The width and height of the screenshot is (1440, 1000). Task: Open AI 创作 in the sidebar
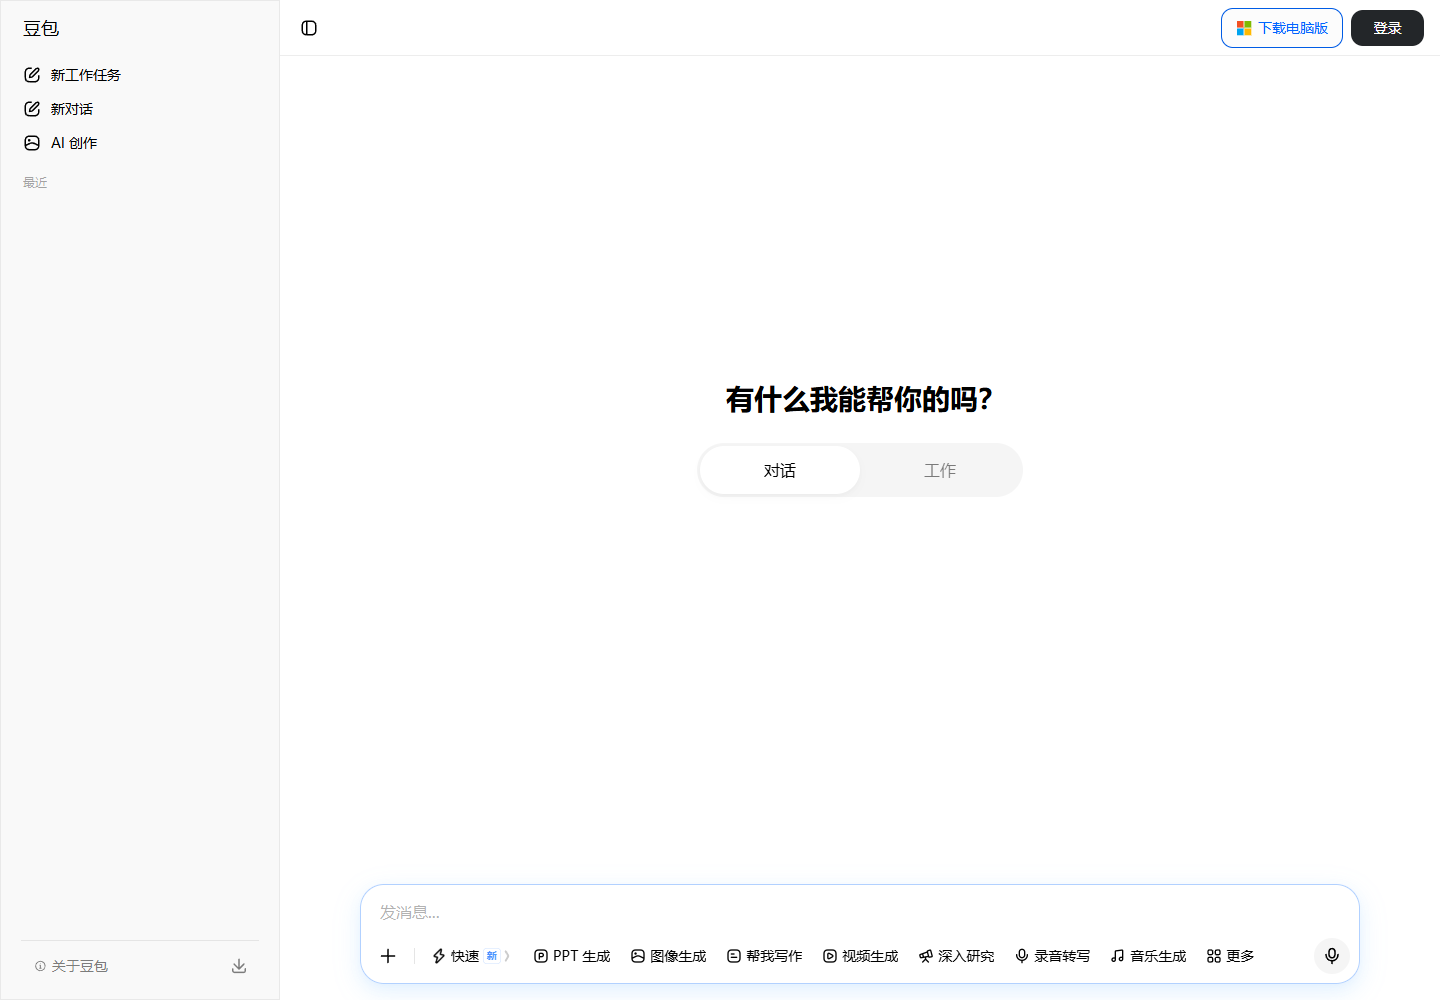click(x=140, y=143)
